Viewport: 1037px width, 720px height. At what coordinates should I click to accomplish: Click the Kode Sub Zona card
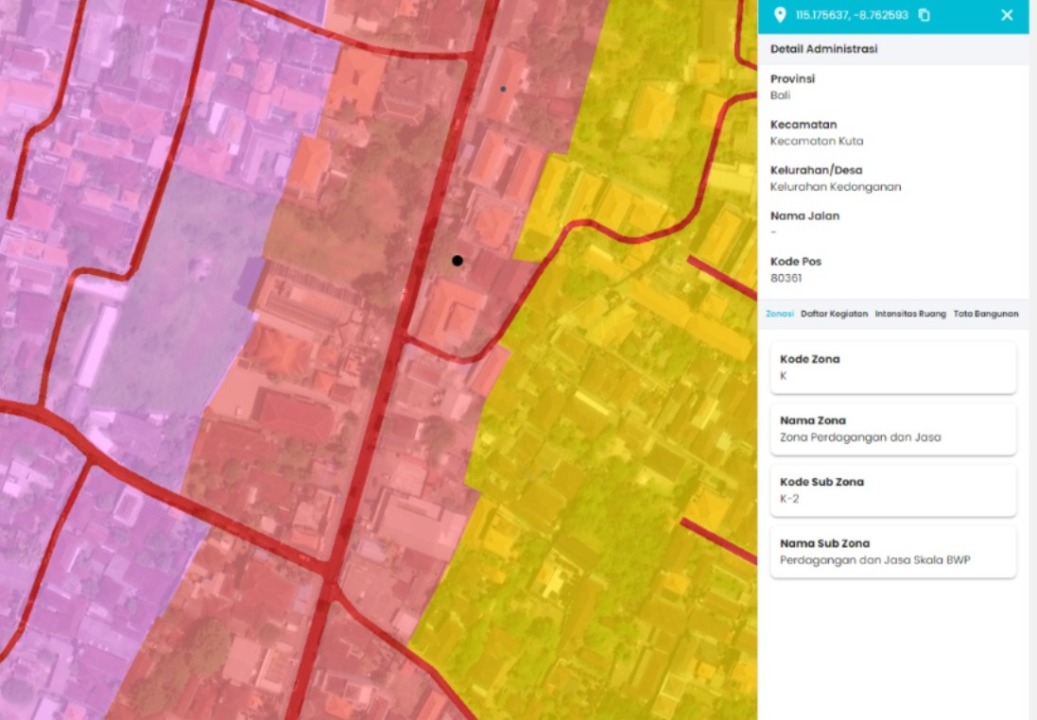point(893,490)
